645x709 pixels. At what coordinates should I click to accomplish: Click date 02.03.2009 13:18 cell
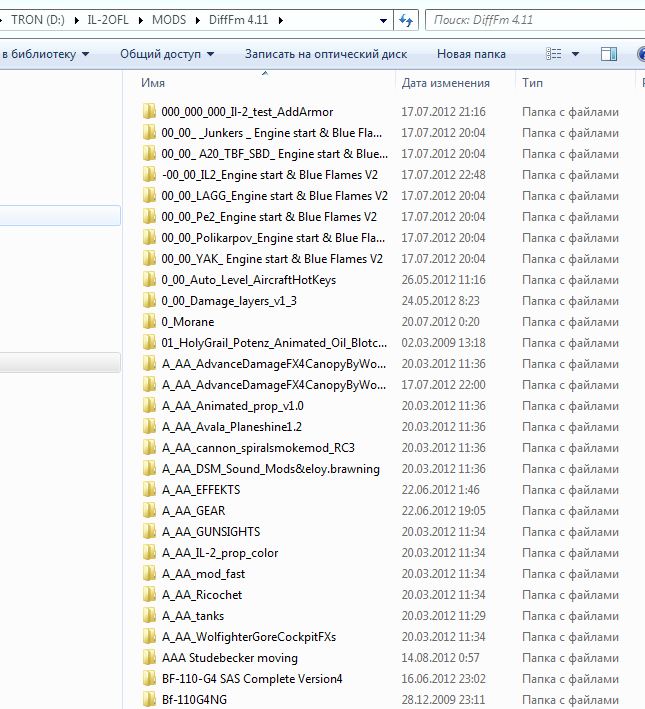(443, 343)
